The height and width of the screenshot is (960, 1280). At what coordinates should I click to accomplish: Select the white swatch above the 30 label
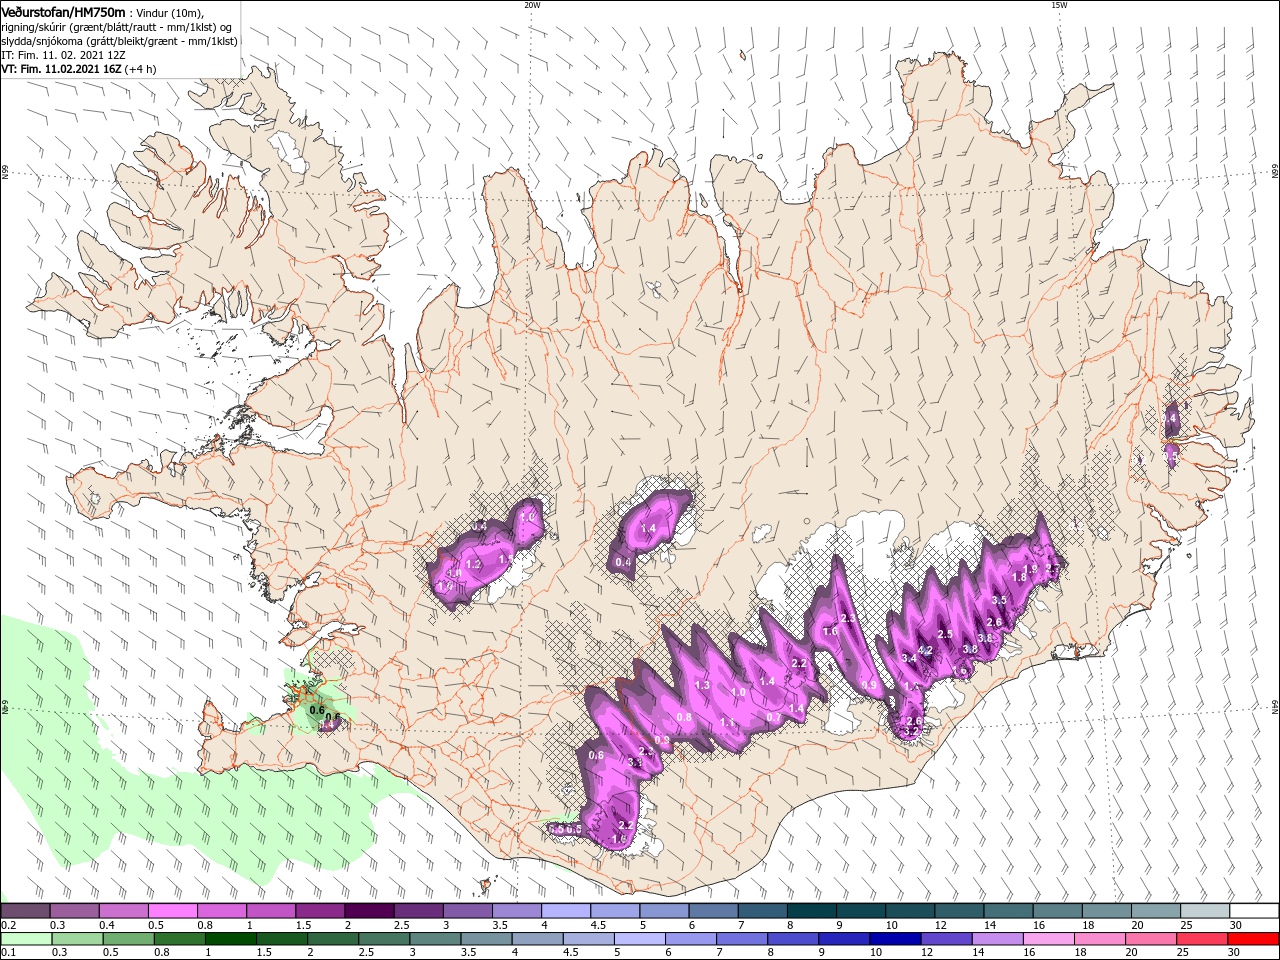click(x=1252, y=911)
